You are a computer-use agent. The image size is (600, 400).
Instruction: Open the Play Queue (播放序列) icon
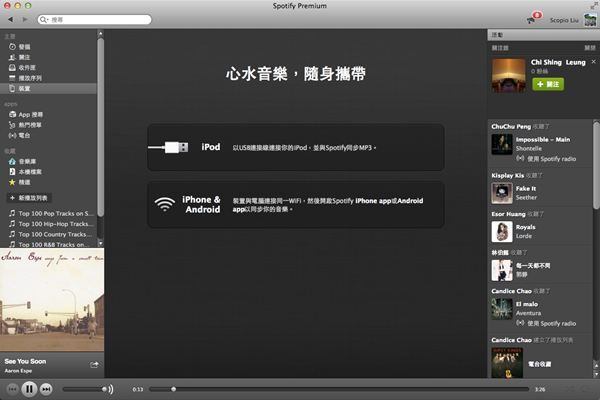tap(12, 78)
